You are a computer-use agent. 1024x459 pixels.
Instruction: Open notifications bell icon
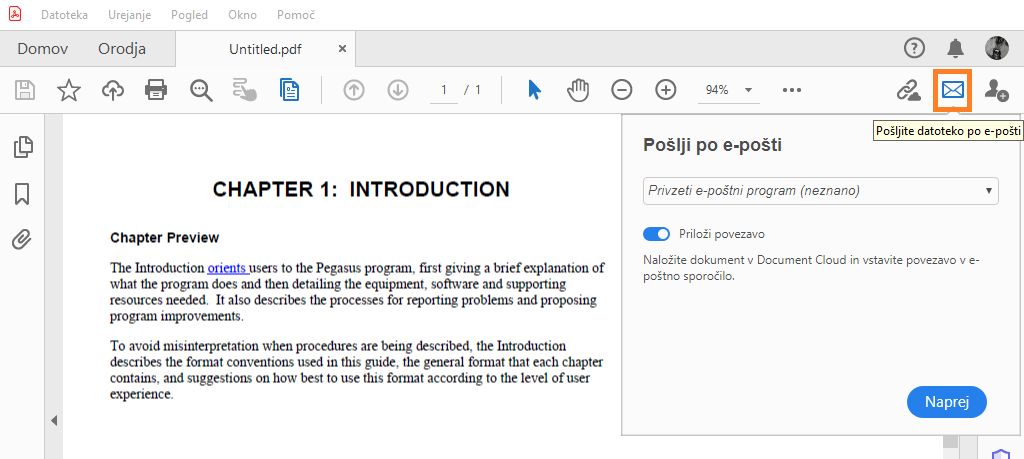point(955,48)
